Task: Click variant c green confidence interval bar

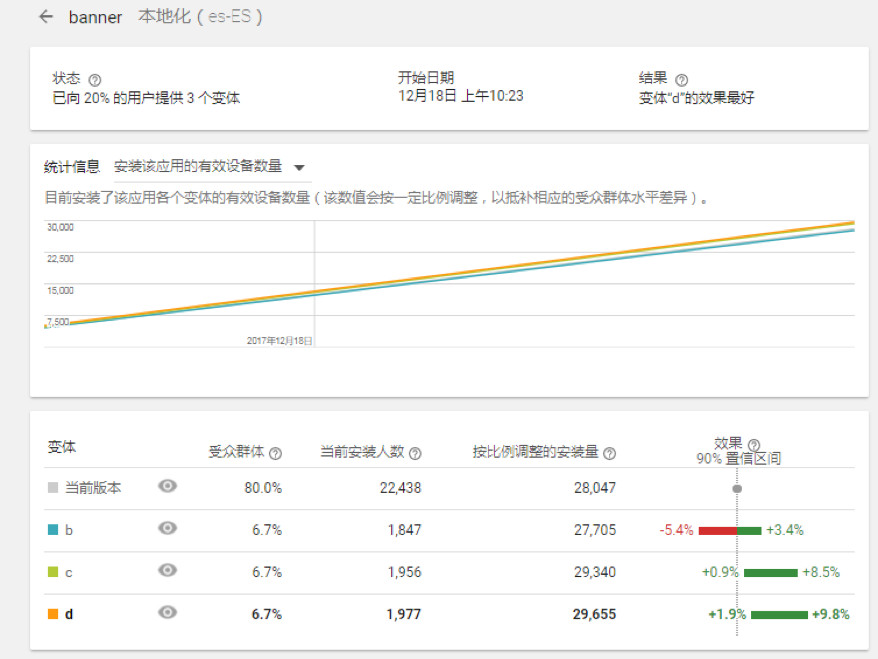Action: [770, 573]
